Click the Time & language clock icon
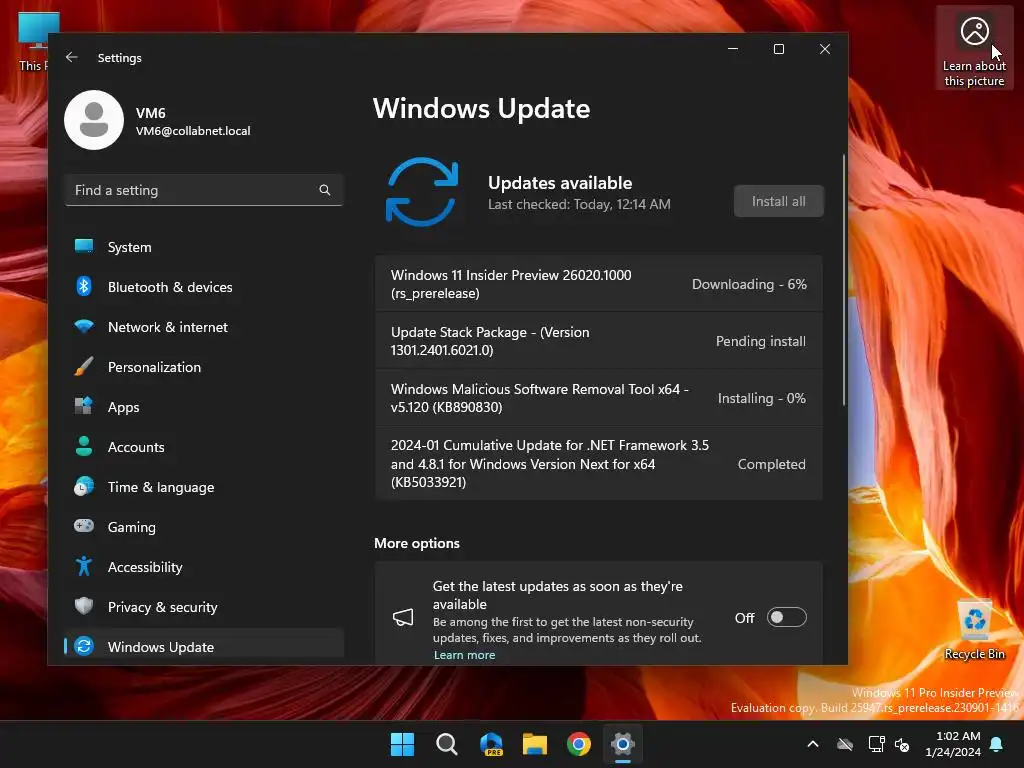The image size is (1024, 768). coord(84,487)
